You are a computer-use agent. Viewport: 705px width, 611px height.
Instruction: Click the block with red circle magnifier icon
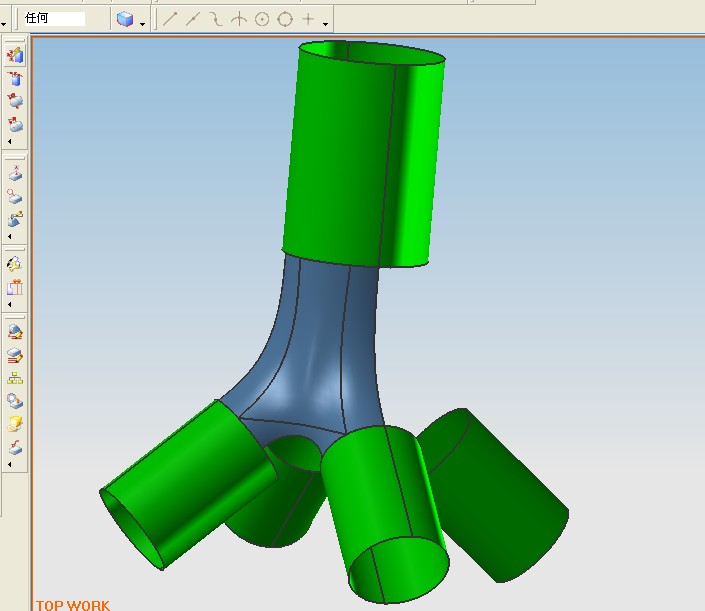15,196
